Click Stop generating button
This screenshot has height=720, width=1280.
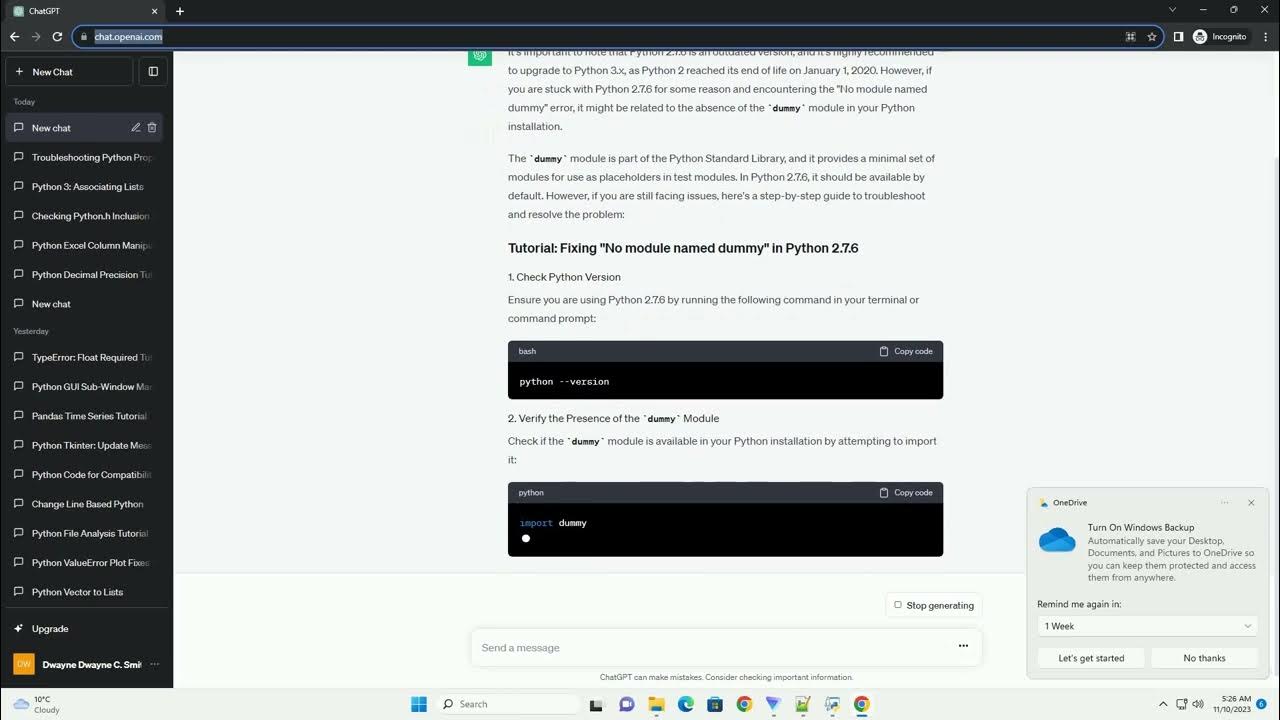click(x=933, y=605)
